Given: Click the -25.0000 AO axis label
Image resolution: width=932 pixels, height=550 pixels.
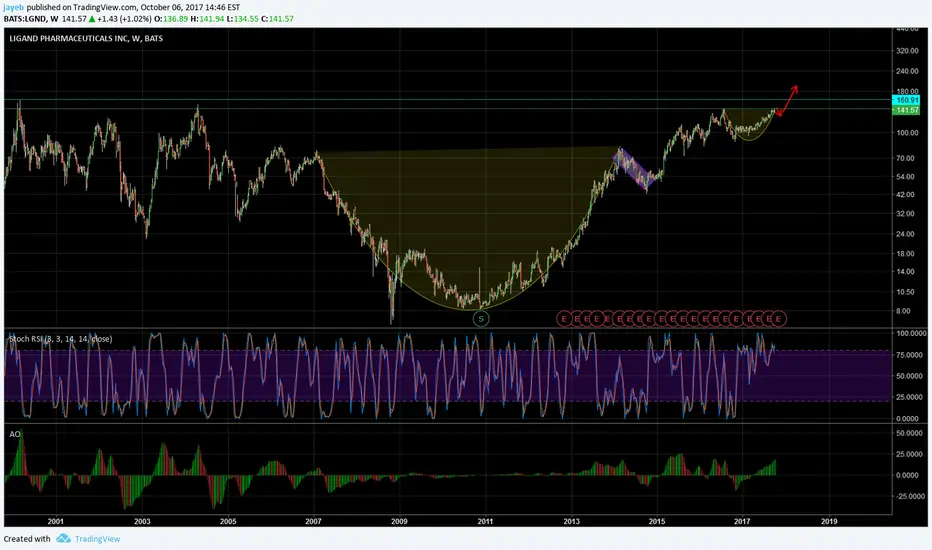Looking at the screenshot, I should click(x=910, y=496).
